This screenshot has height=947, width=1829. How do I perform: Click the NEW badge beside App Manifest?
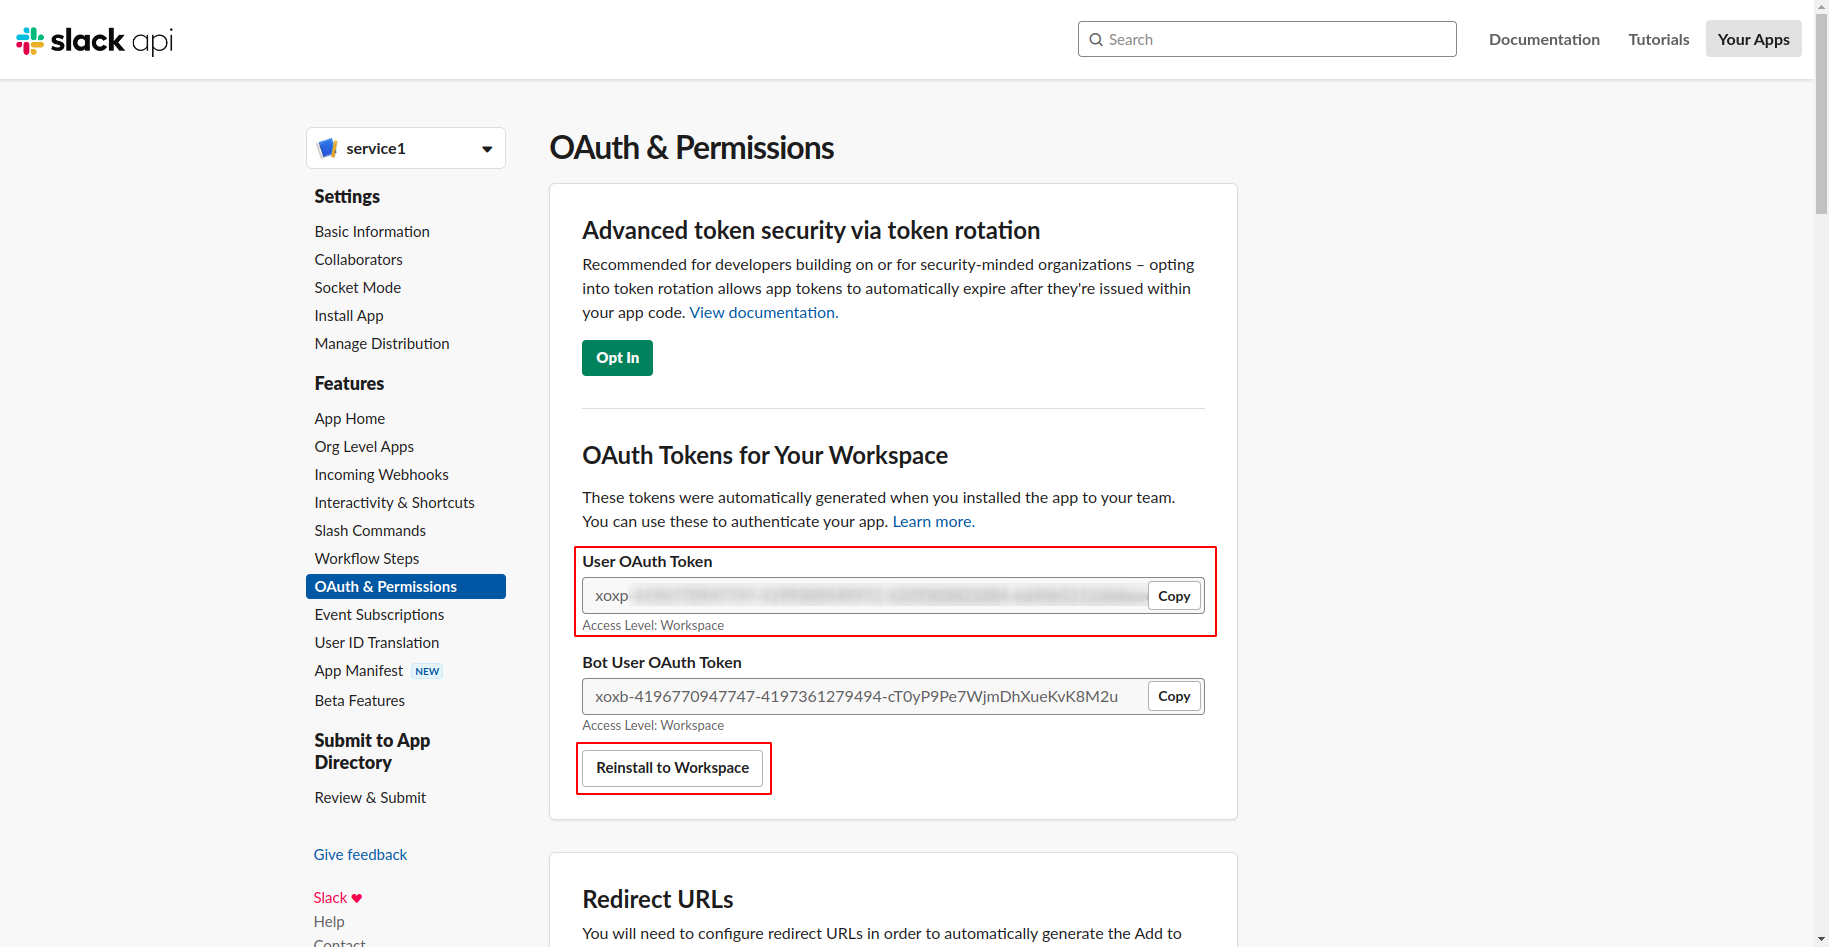[427, 671]
